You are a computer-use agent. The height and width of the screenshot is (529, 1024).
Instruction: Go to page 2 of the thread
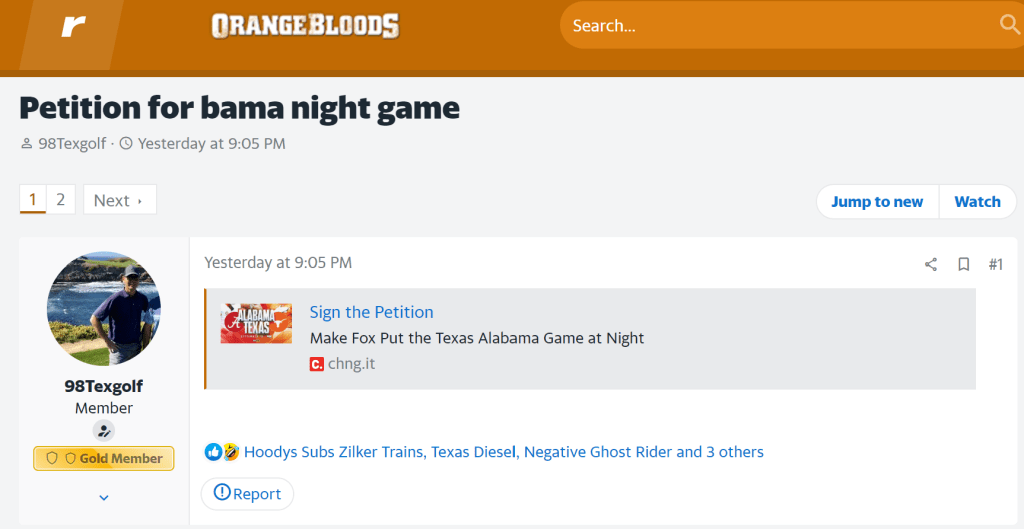pyautogui.click(x=60, y=200)
